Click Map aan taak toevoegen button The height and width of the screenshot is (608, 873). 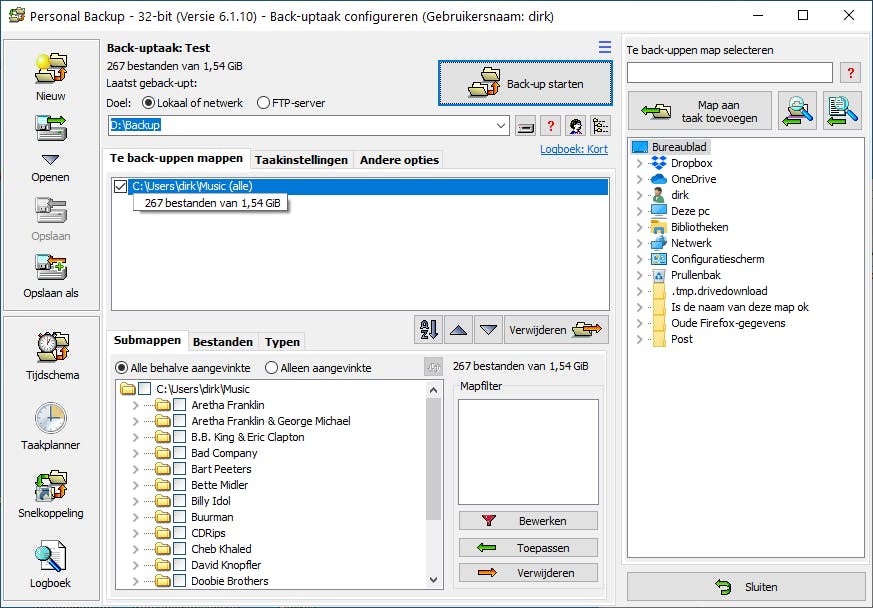700,111
